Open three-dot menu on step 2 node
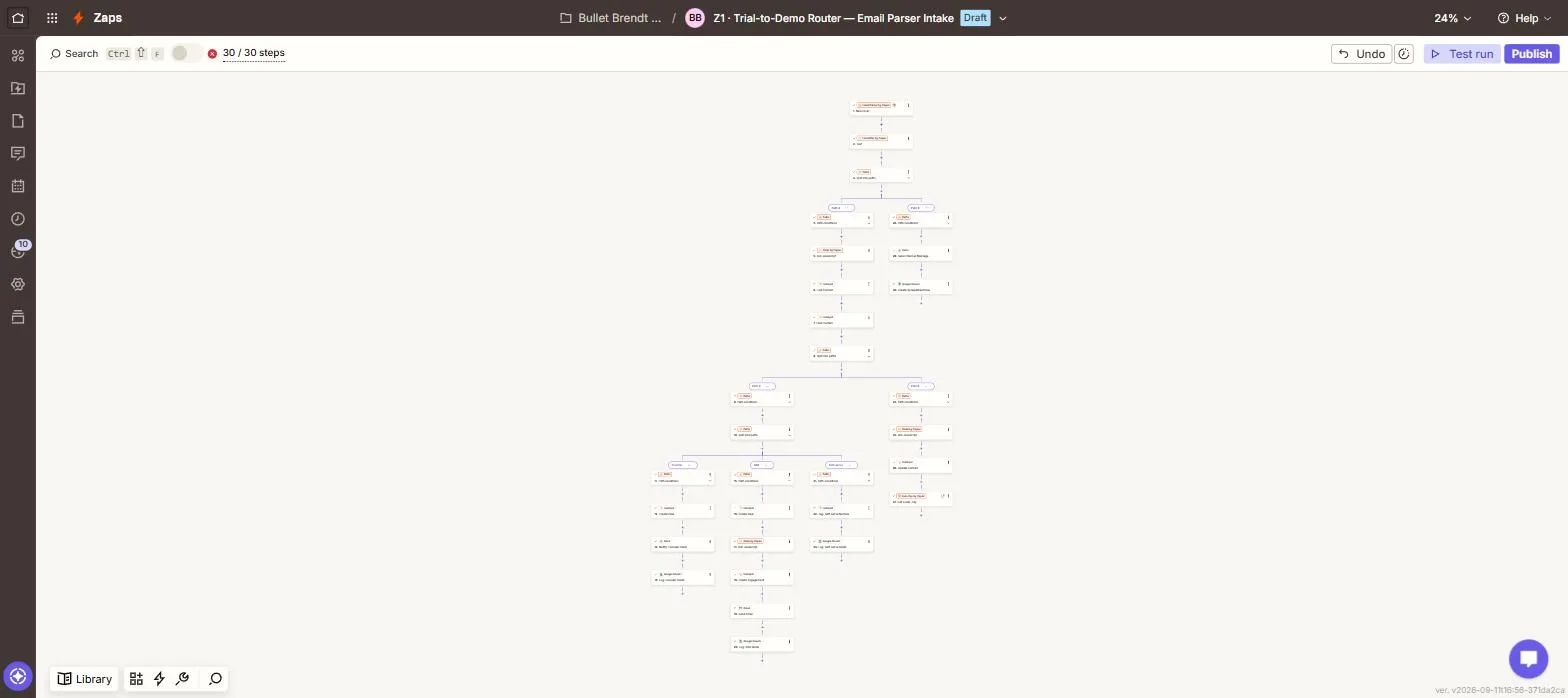Screen dimensions: 1568x698 click(x=908, y=139)
